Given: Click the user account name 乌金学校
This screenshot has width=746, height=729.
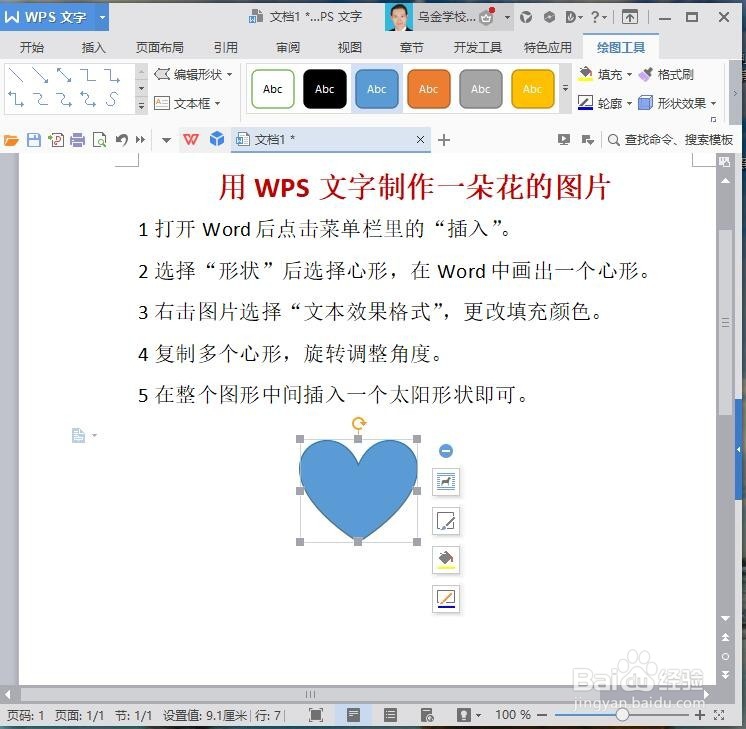Looking at the screenshot, I should pos(446,17).
